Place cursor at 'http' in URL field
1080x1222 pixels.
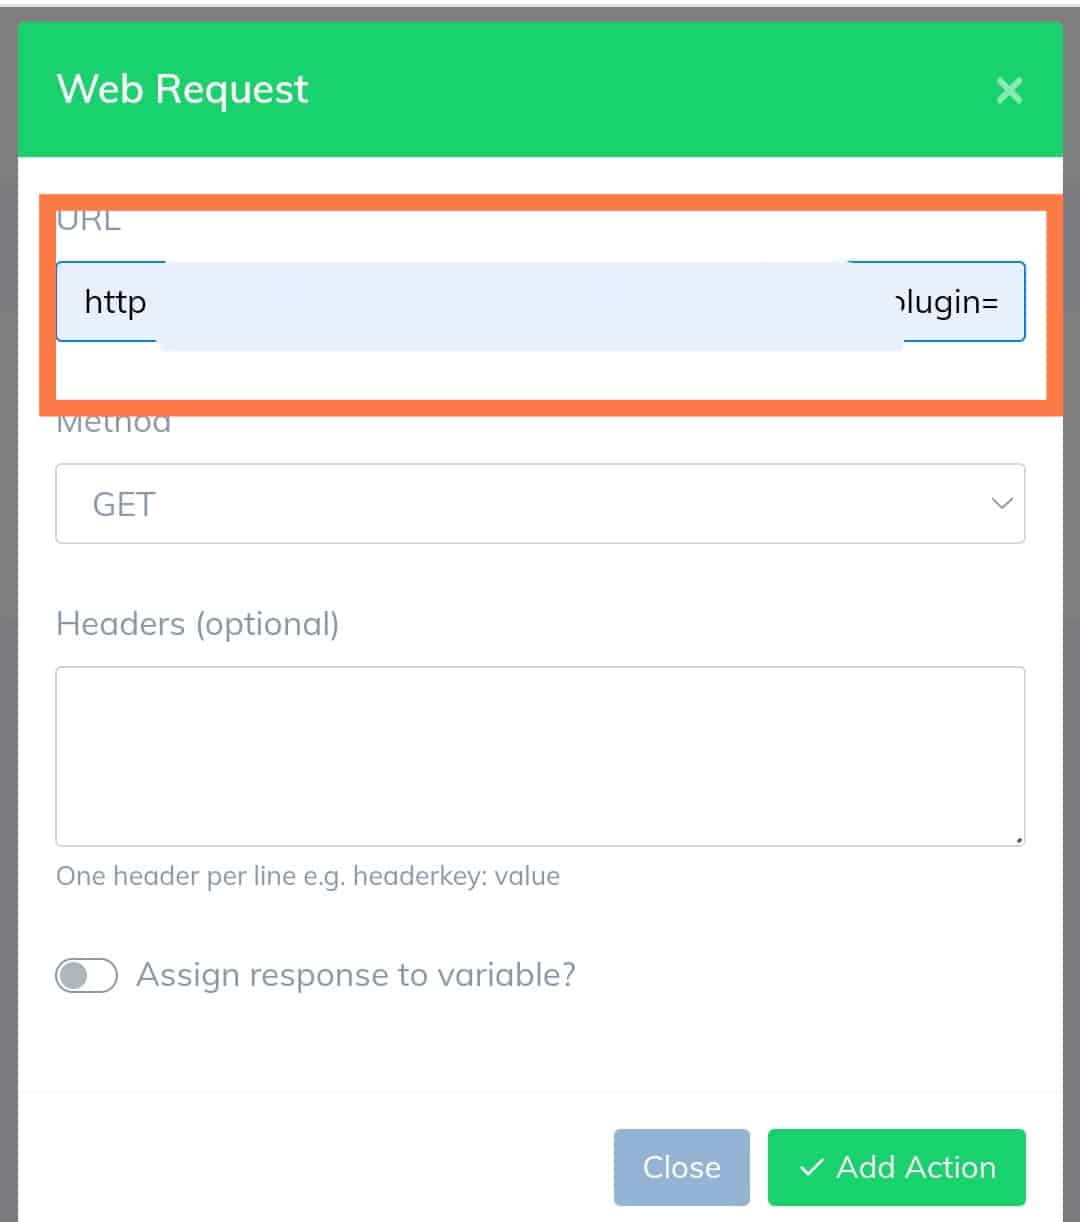coord(115,302)
